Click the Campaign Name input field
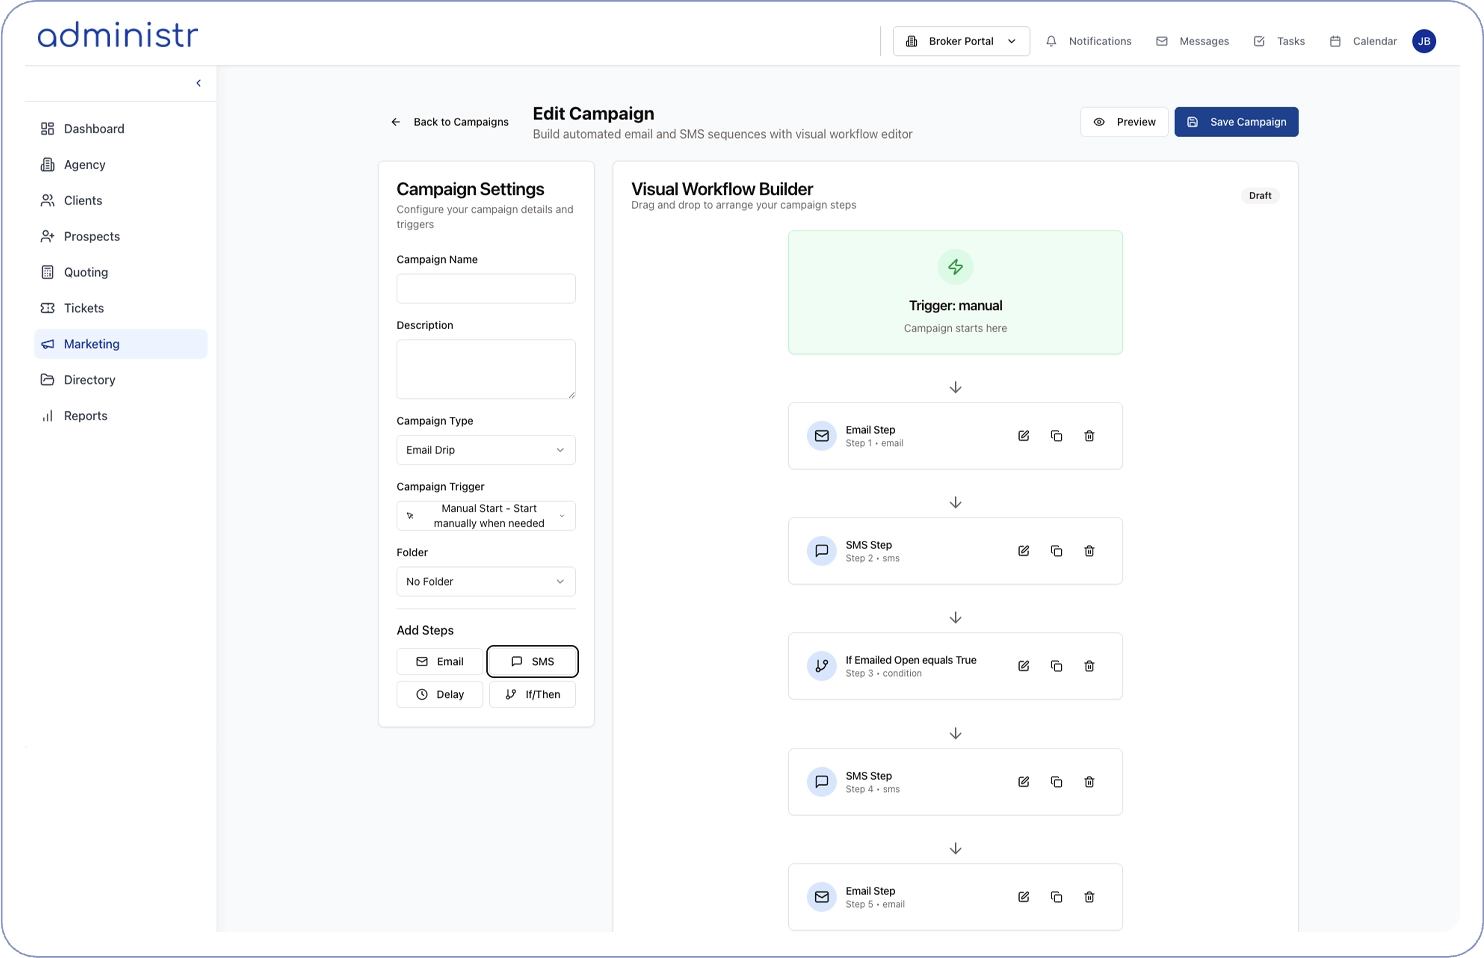 (486, 289)
